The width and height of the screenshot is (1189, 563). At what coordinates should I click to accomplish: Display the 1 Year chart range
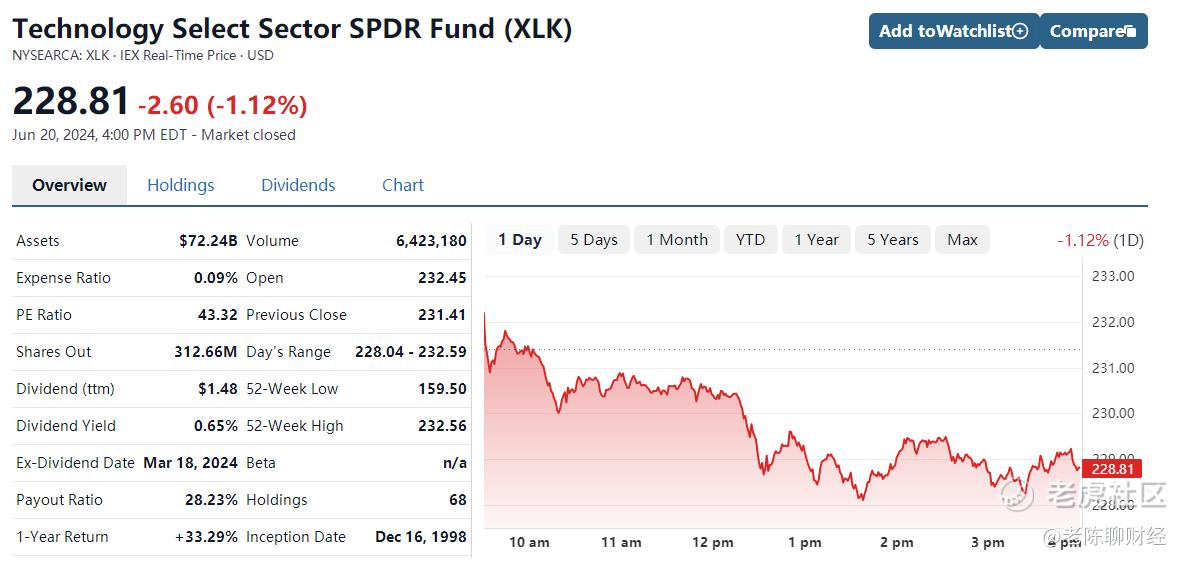[x=816, y=240]
